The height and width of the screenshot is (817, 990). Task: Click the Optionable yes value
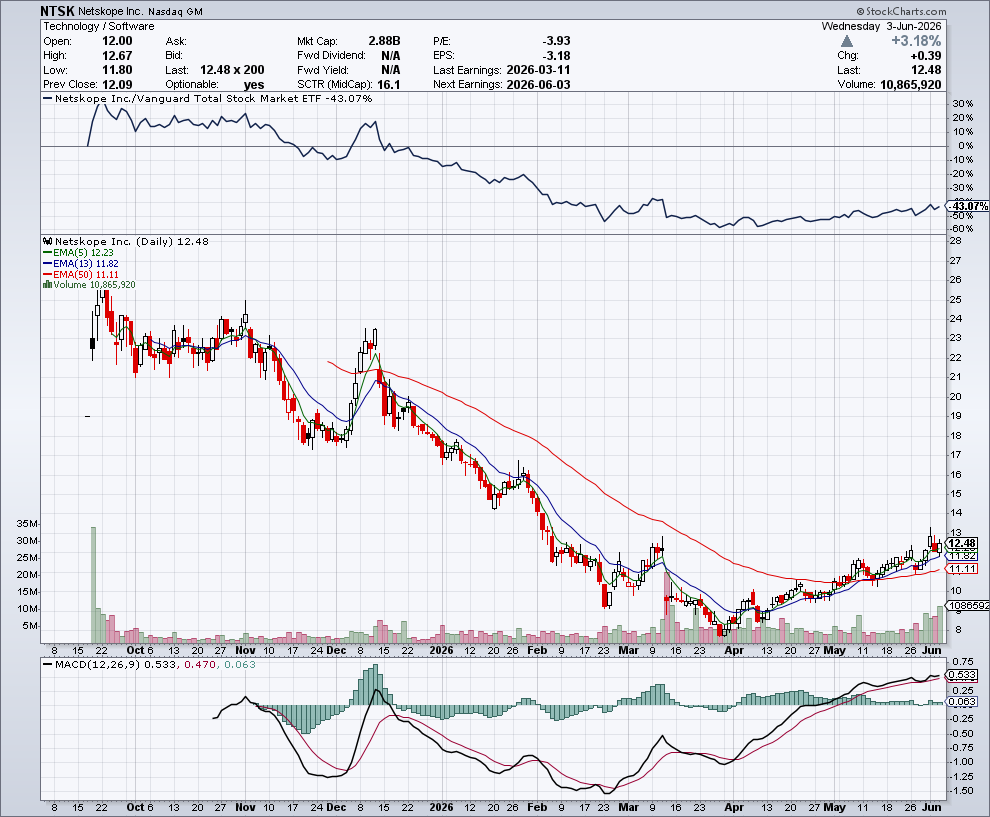click(x=254, y=85)
